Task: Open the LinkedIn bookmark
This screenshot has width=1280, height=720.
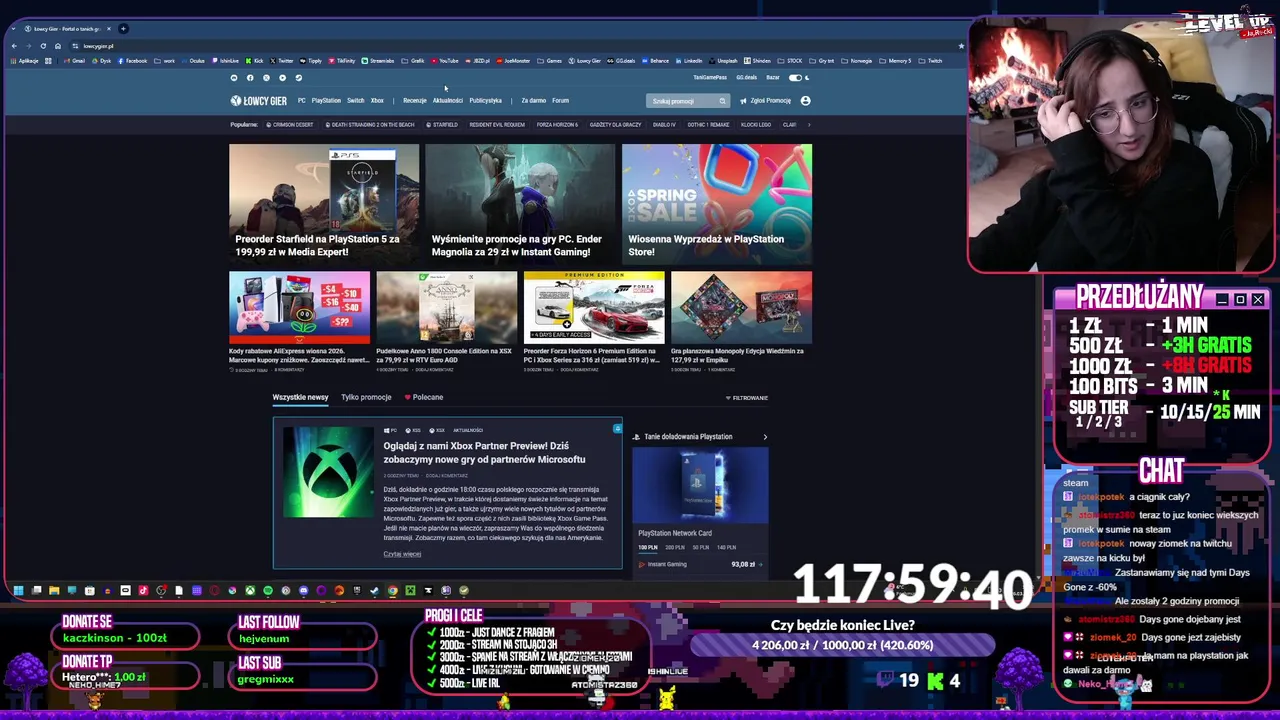Action: click(688, 61)
